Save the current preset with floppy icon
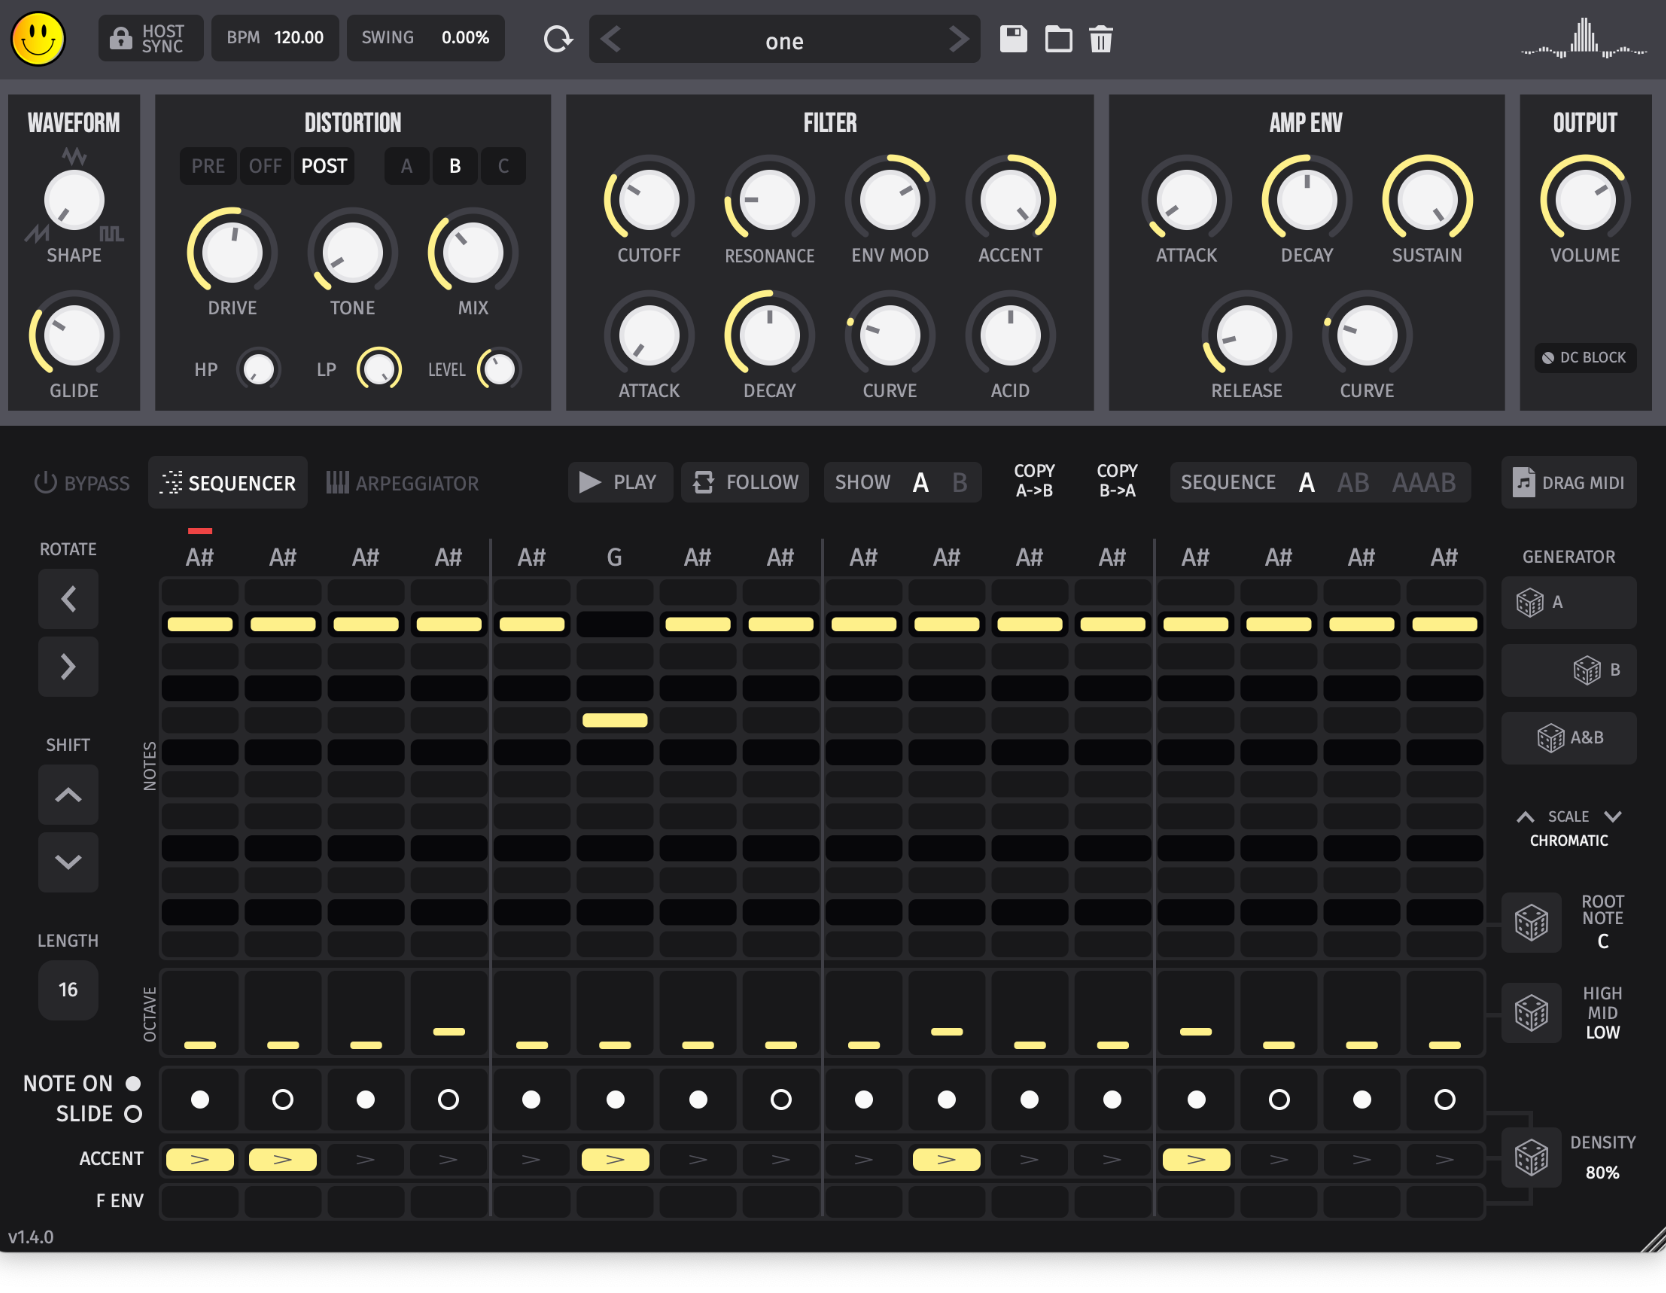The width and height of the screenshot is (1666, 1293). click(1013, 39)
